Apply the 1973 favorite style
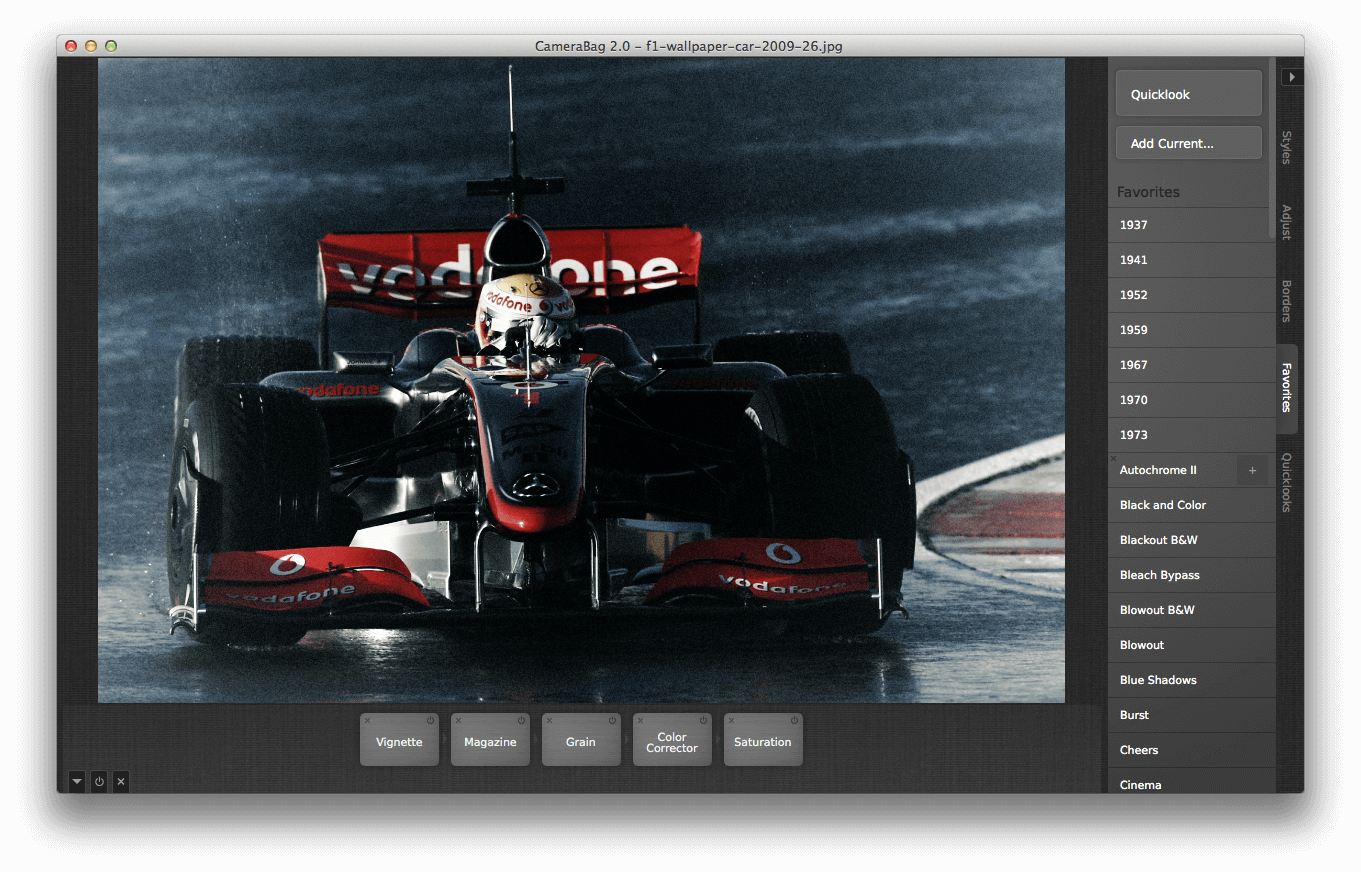1361x872 pixels. point(1191,435)
